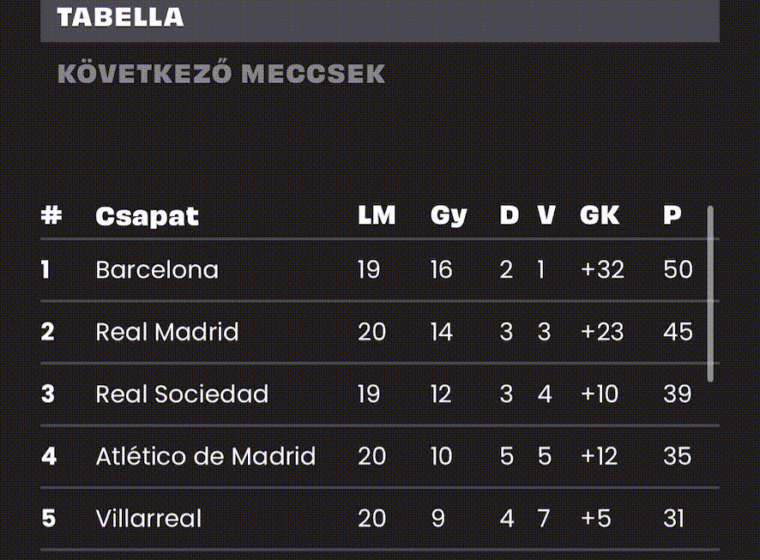Click Villarreal's 31 points value
Viewport: 760px width, 560px height.
click(674, 518)
